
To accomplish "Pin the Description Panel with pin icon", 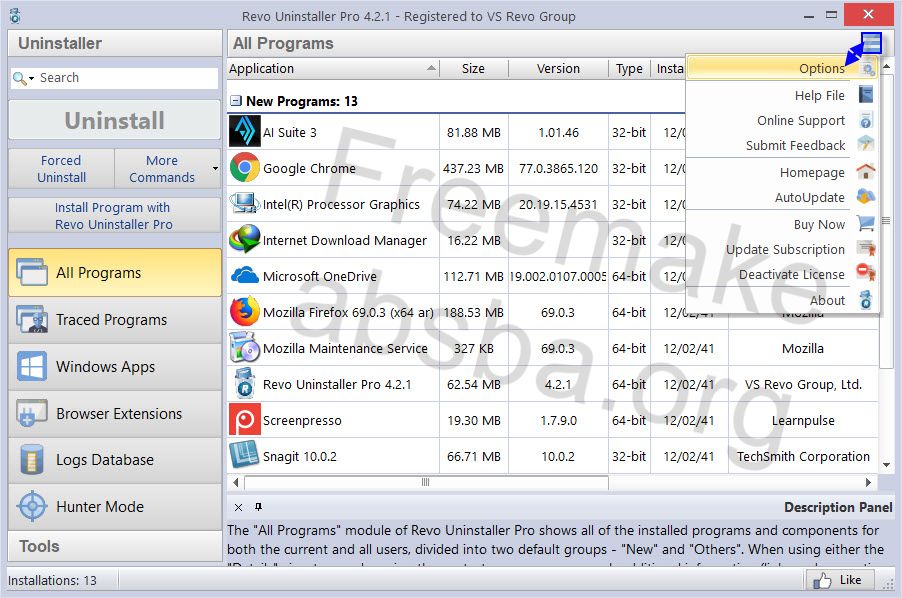I will [258, 507].
